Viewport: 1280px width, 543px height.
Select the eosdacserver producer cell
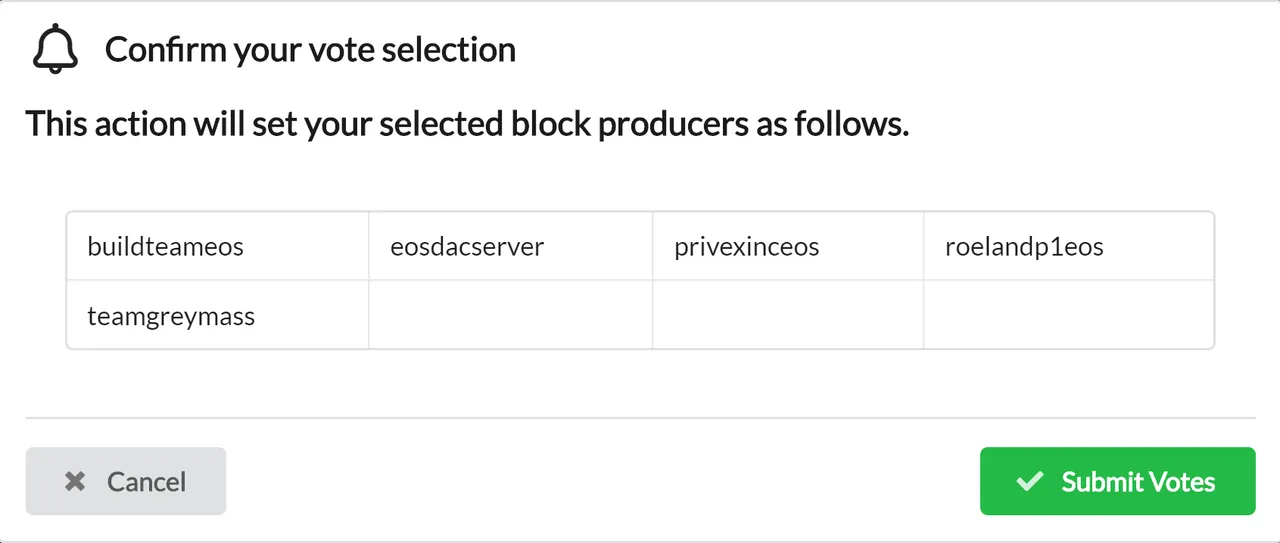pos(511,246)
